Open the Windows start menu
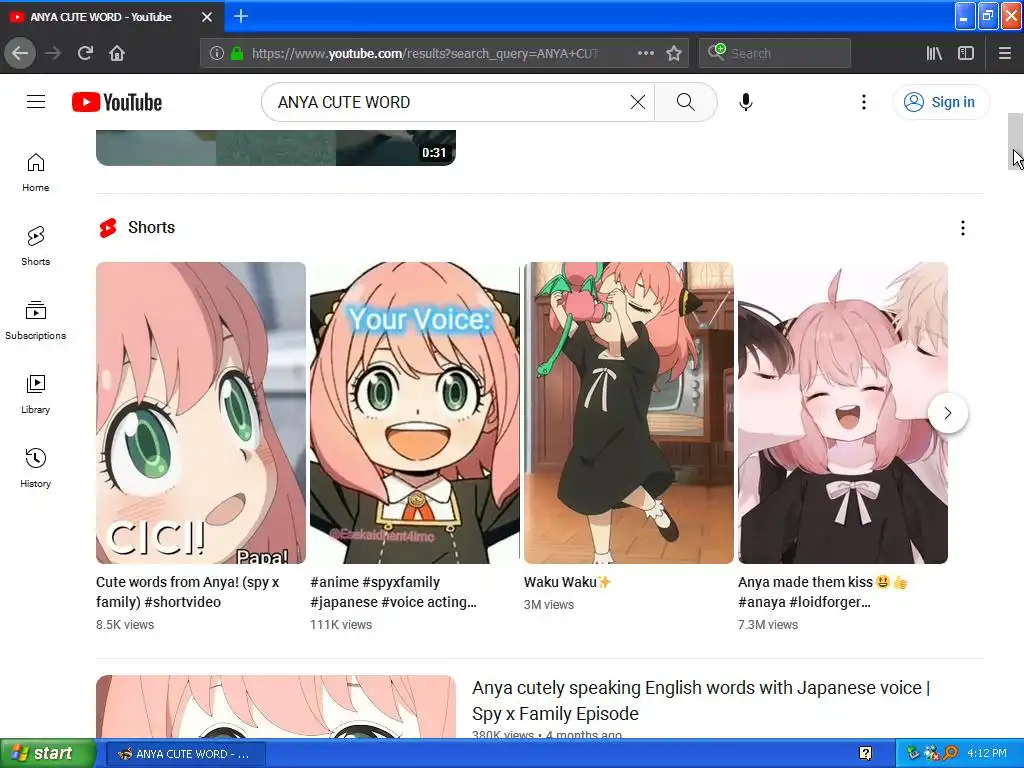Viewport: 1024px width, 768px height. (48, 753)
